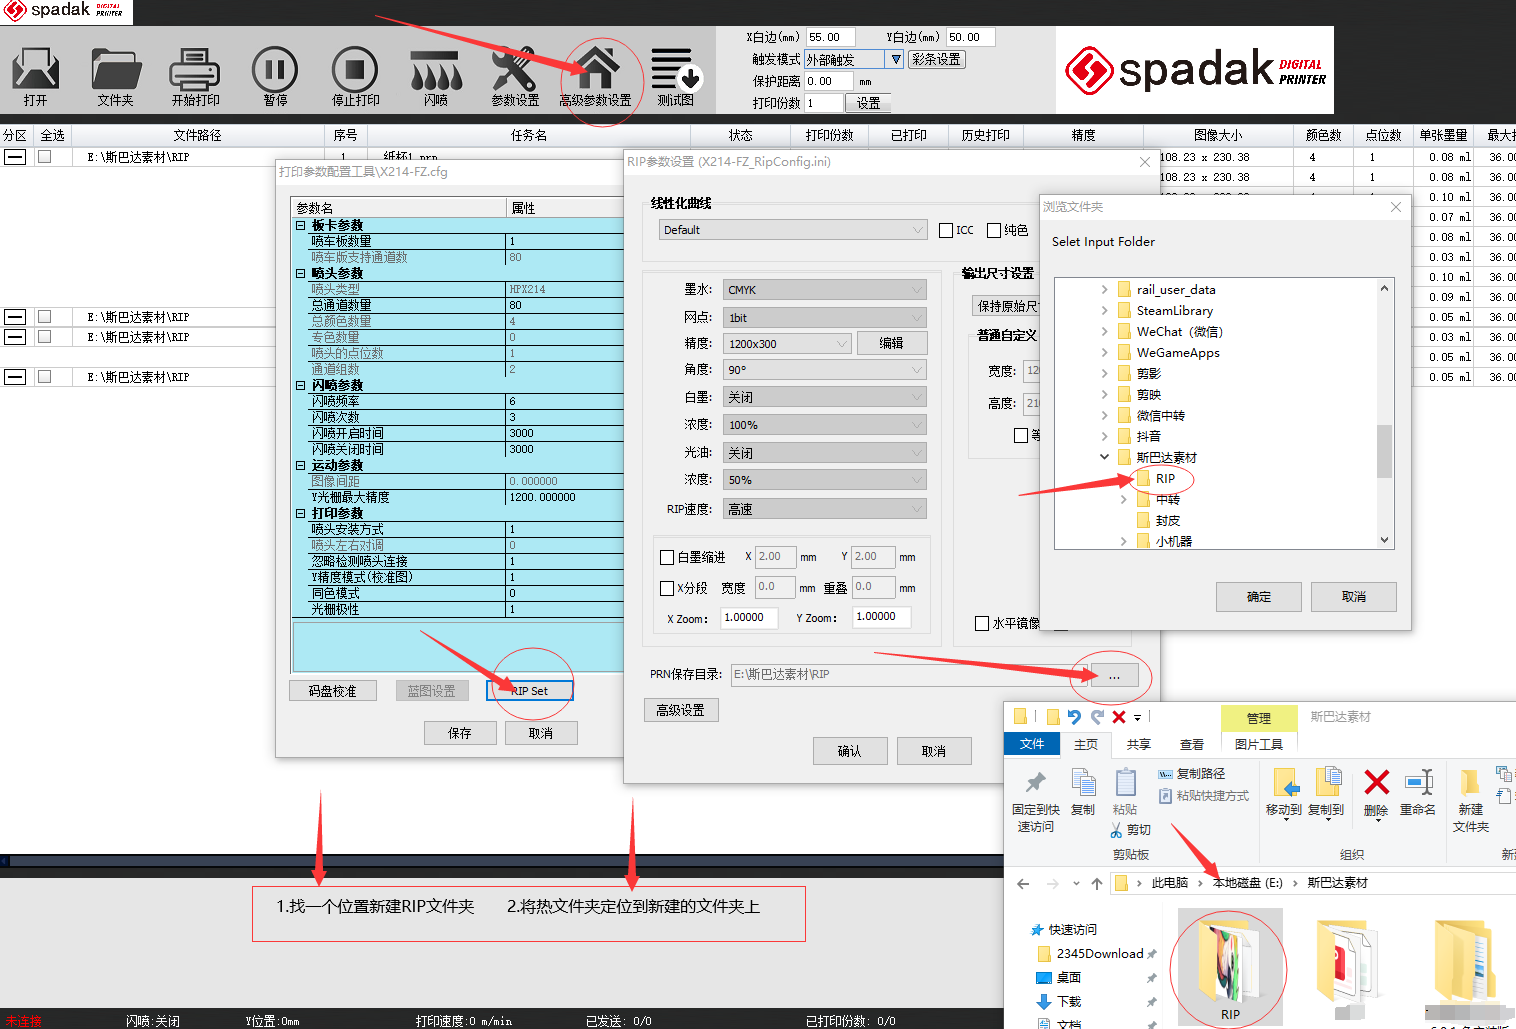This screenshot has width=1516, height=1029.
Task: Open the 网点 1bit dropdown
Action: click(825, 317)
